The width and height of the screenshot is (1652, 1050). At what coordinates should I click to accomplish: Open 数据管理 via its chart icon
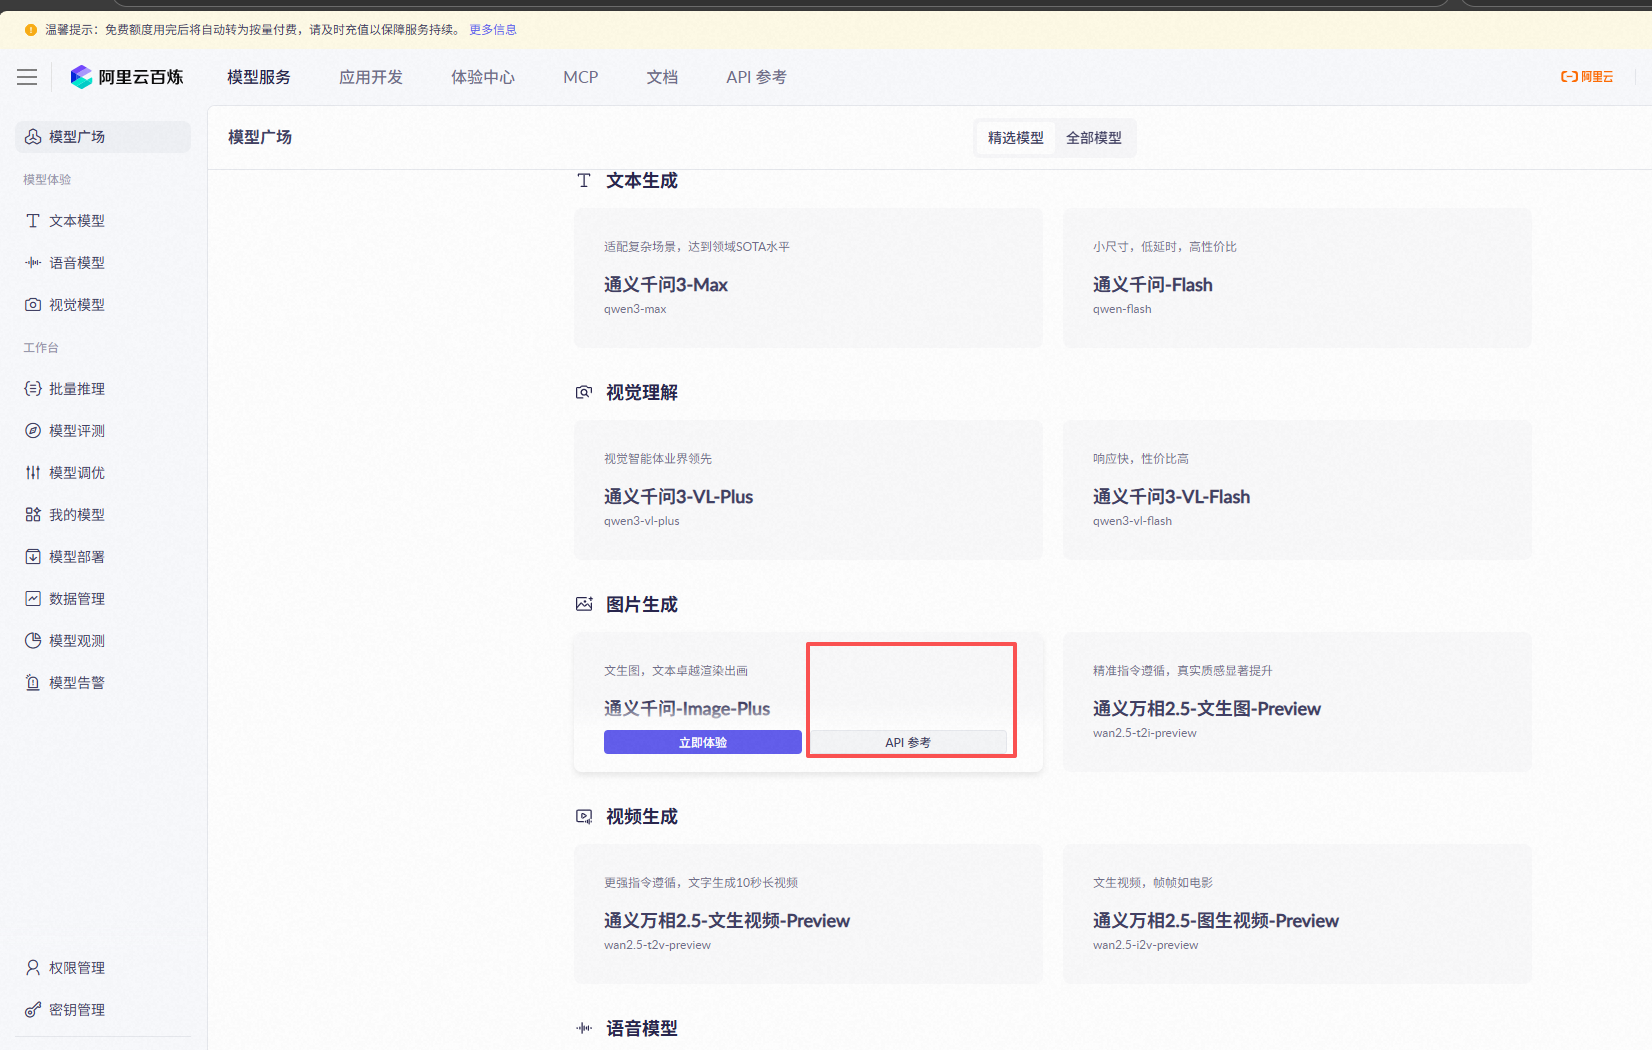point(33,599)
